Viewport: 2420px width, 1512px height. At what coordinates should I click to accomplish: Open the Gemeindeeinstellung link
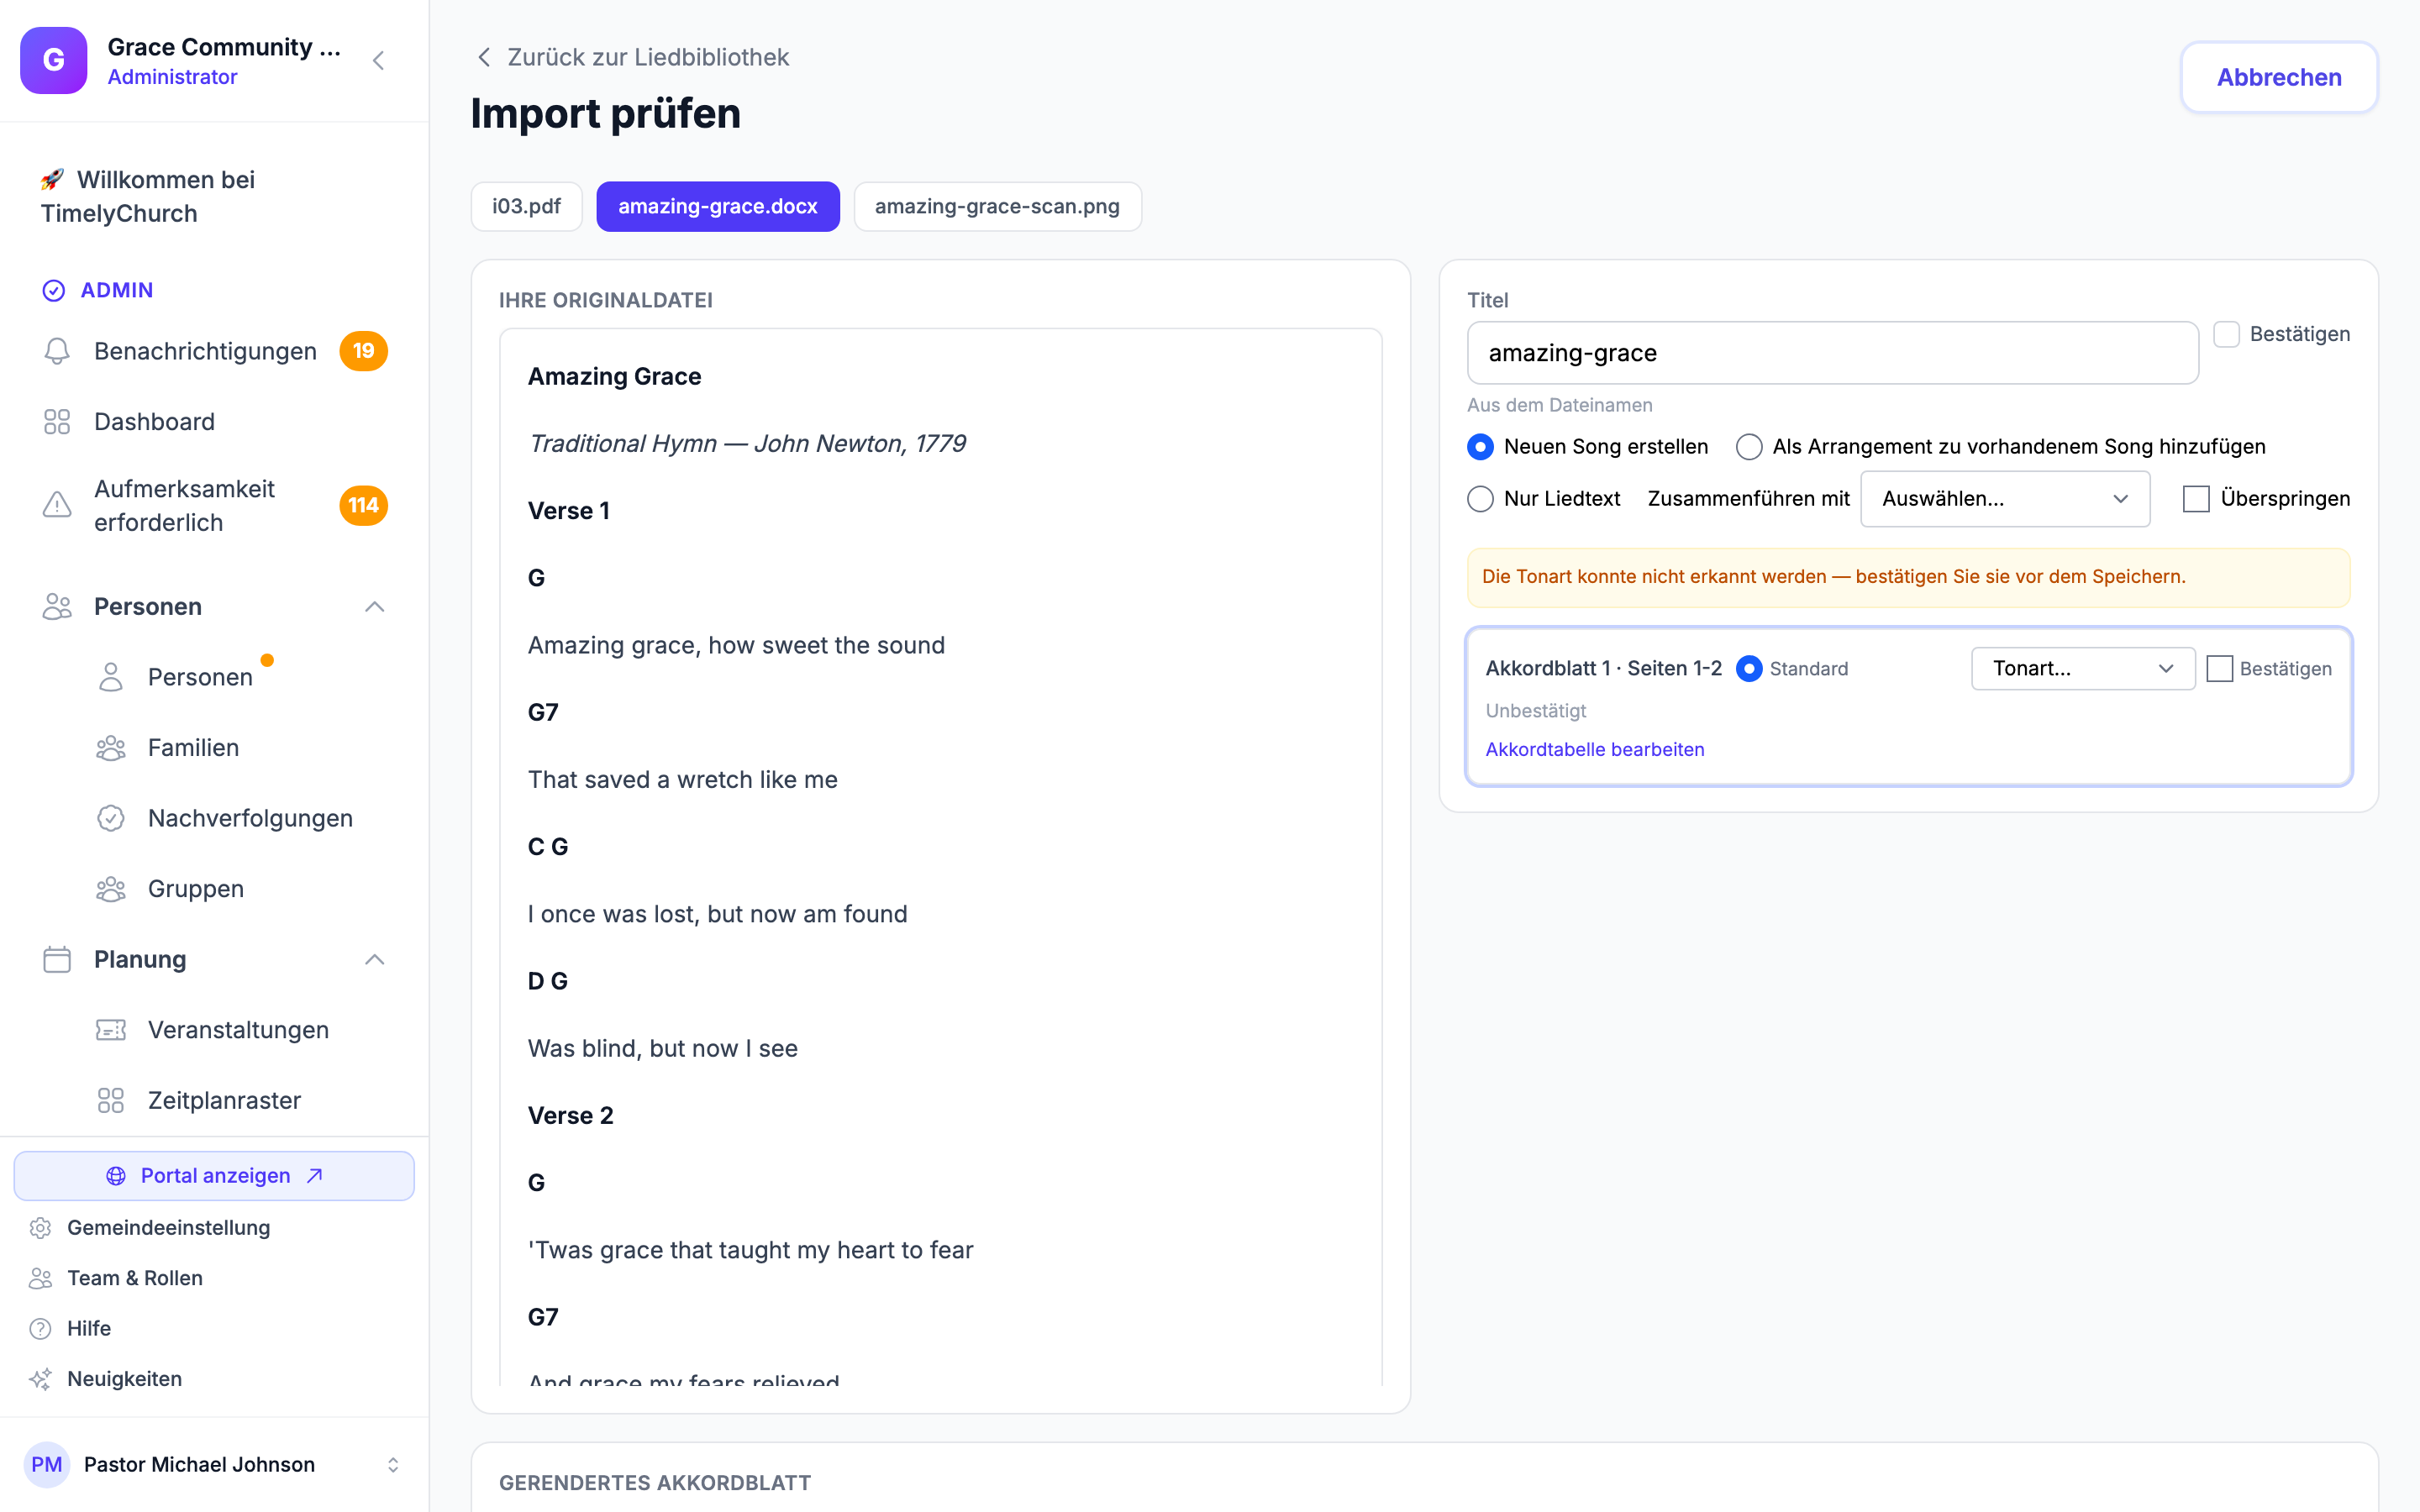[168, 1228]
